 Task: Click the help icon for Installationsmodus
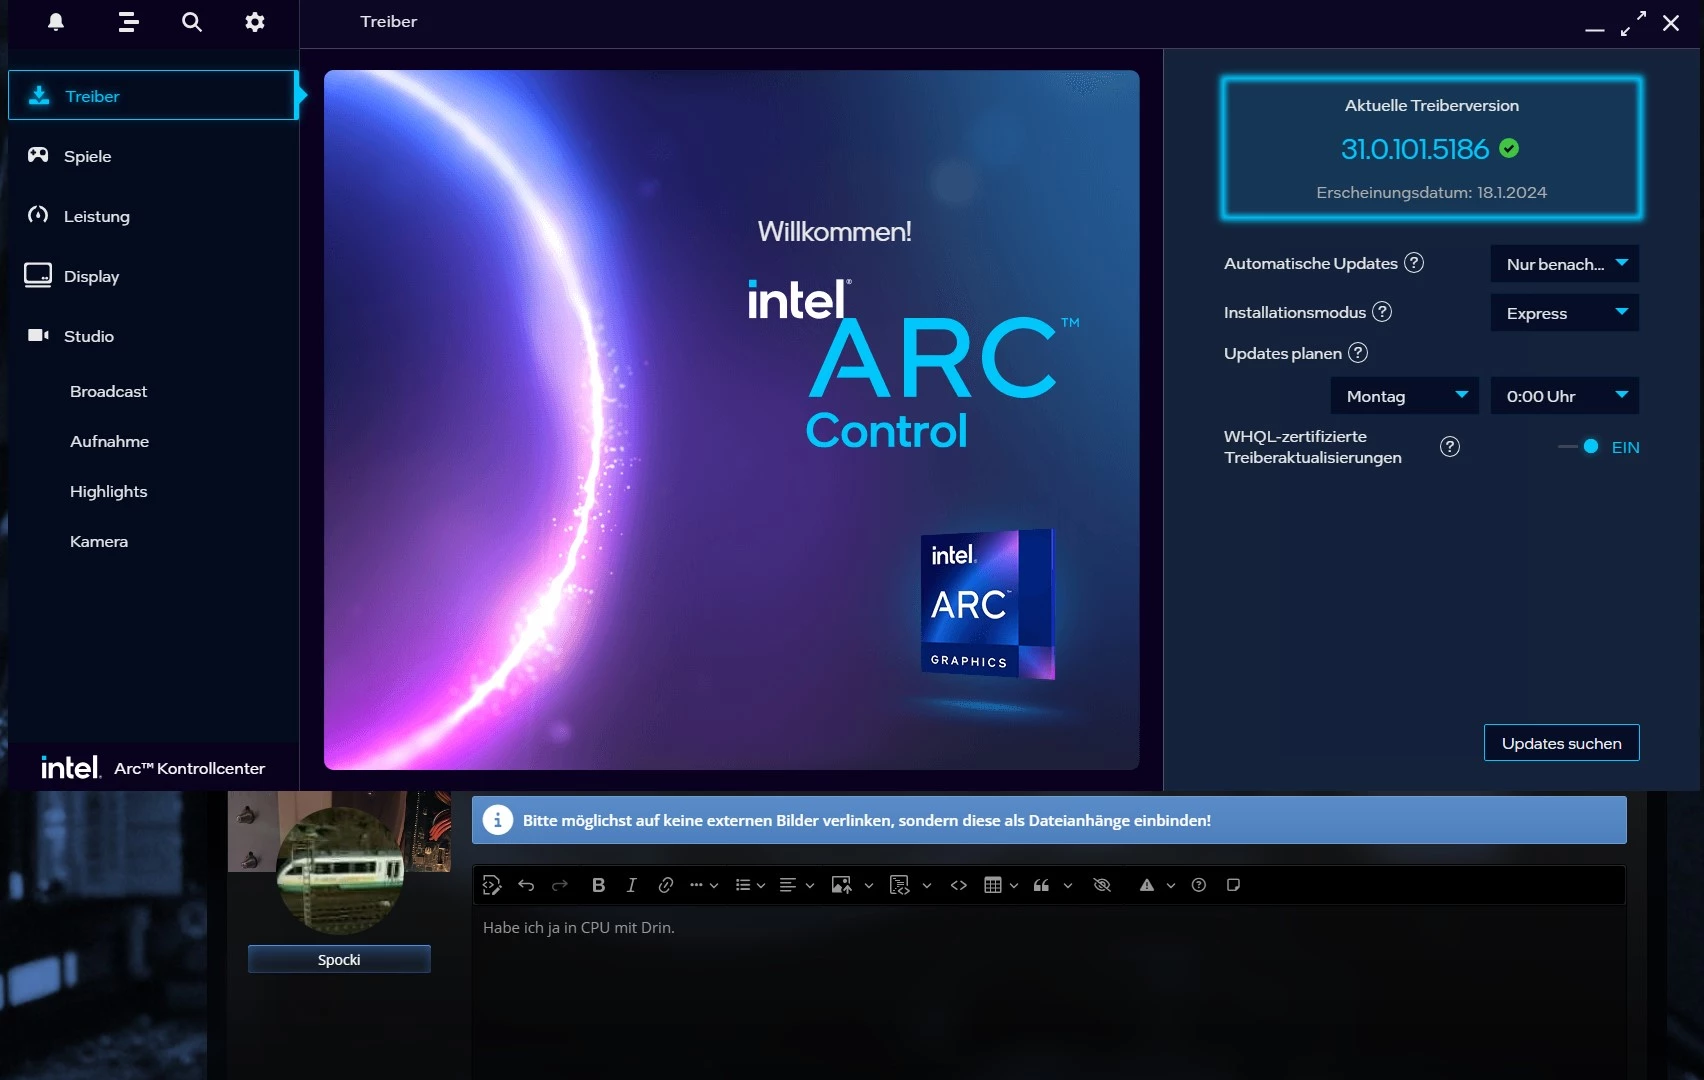1382,312
